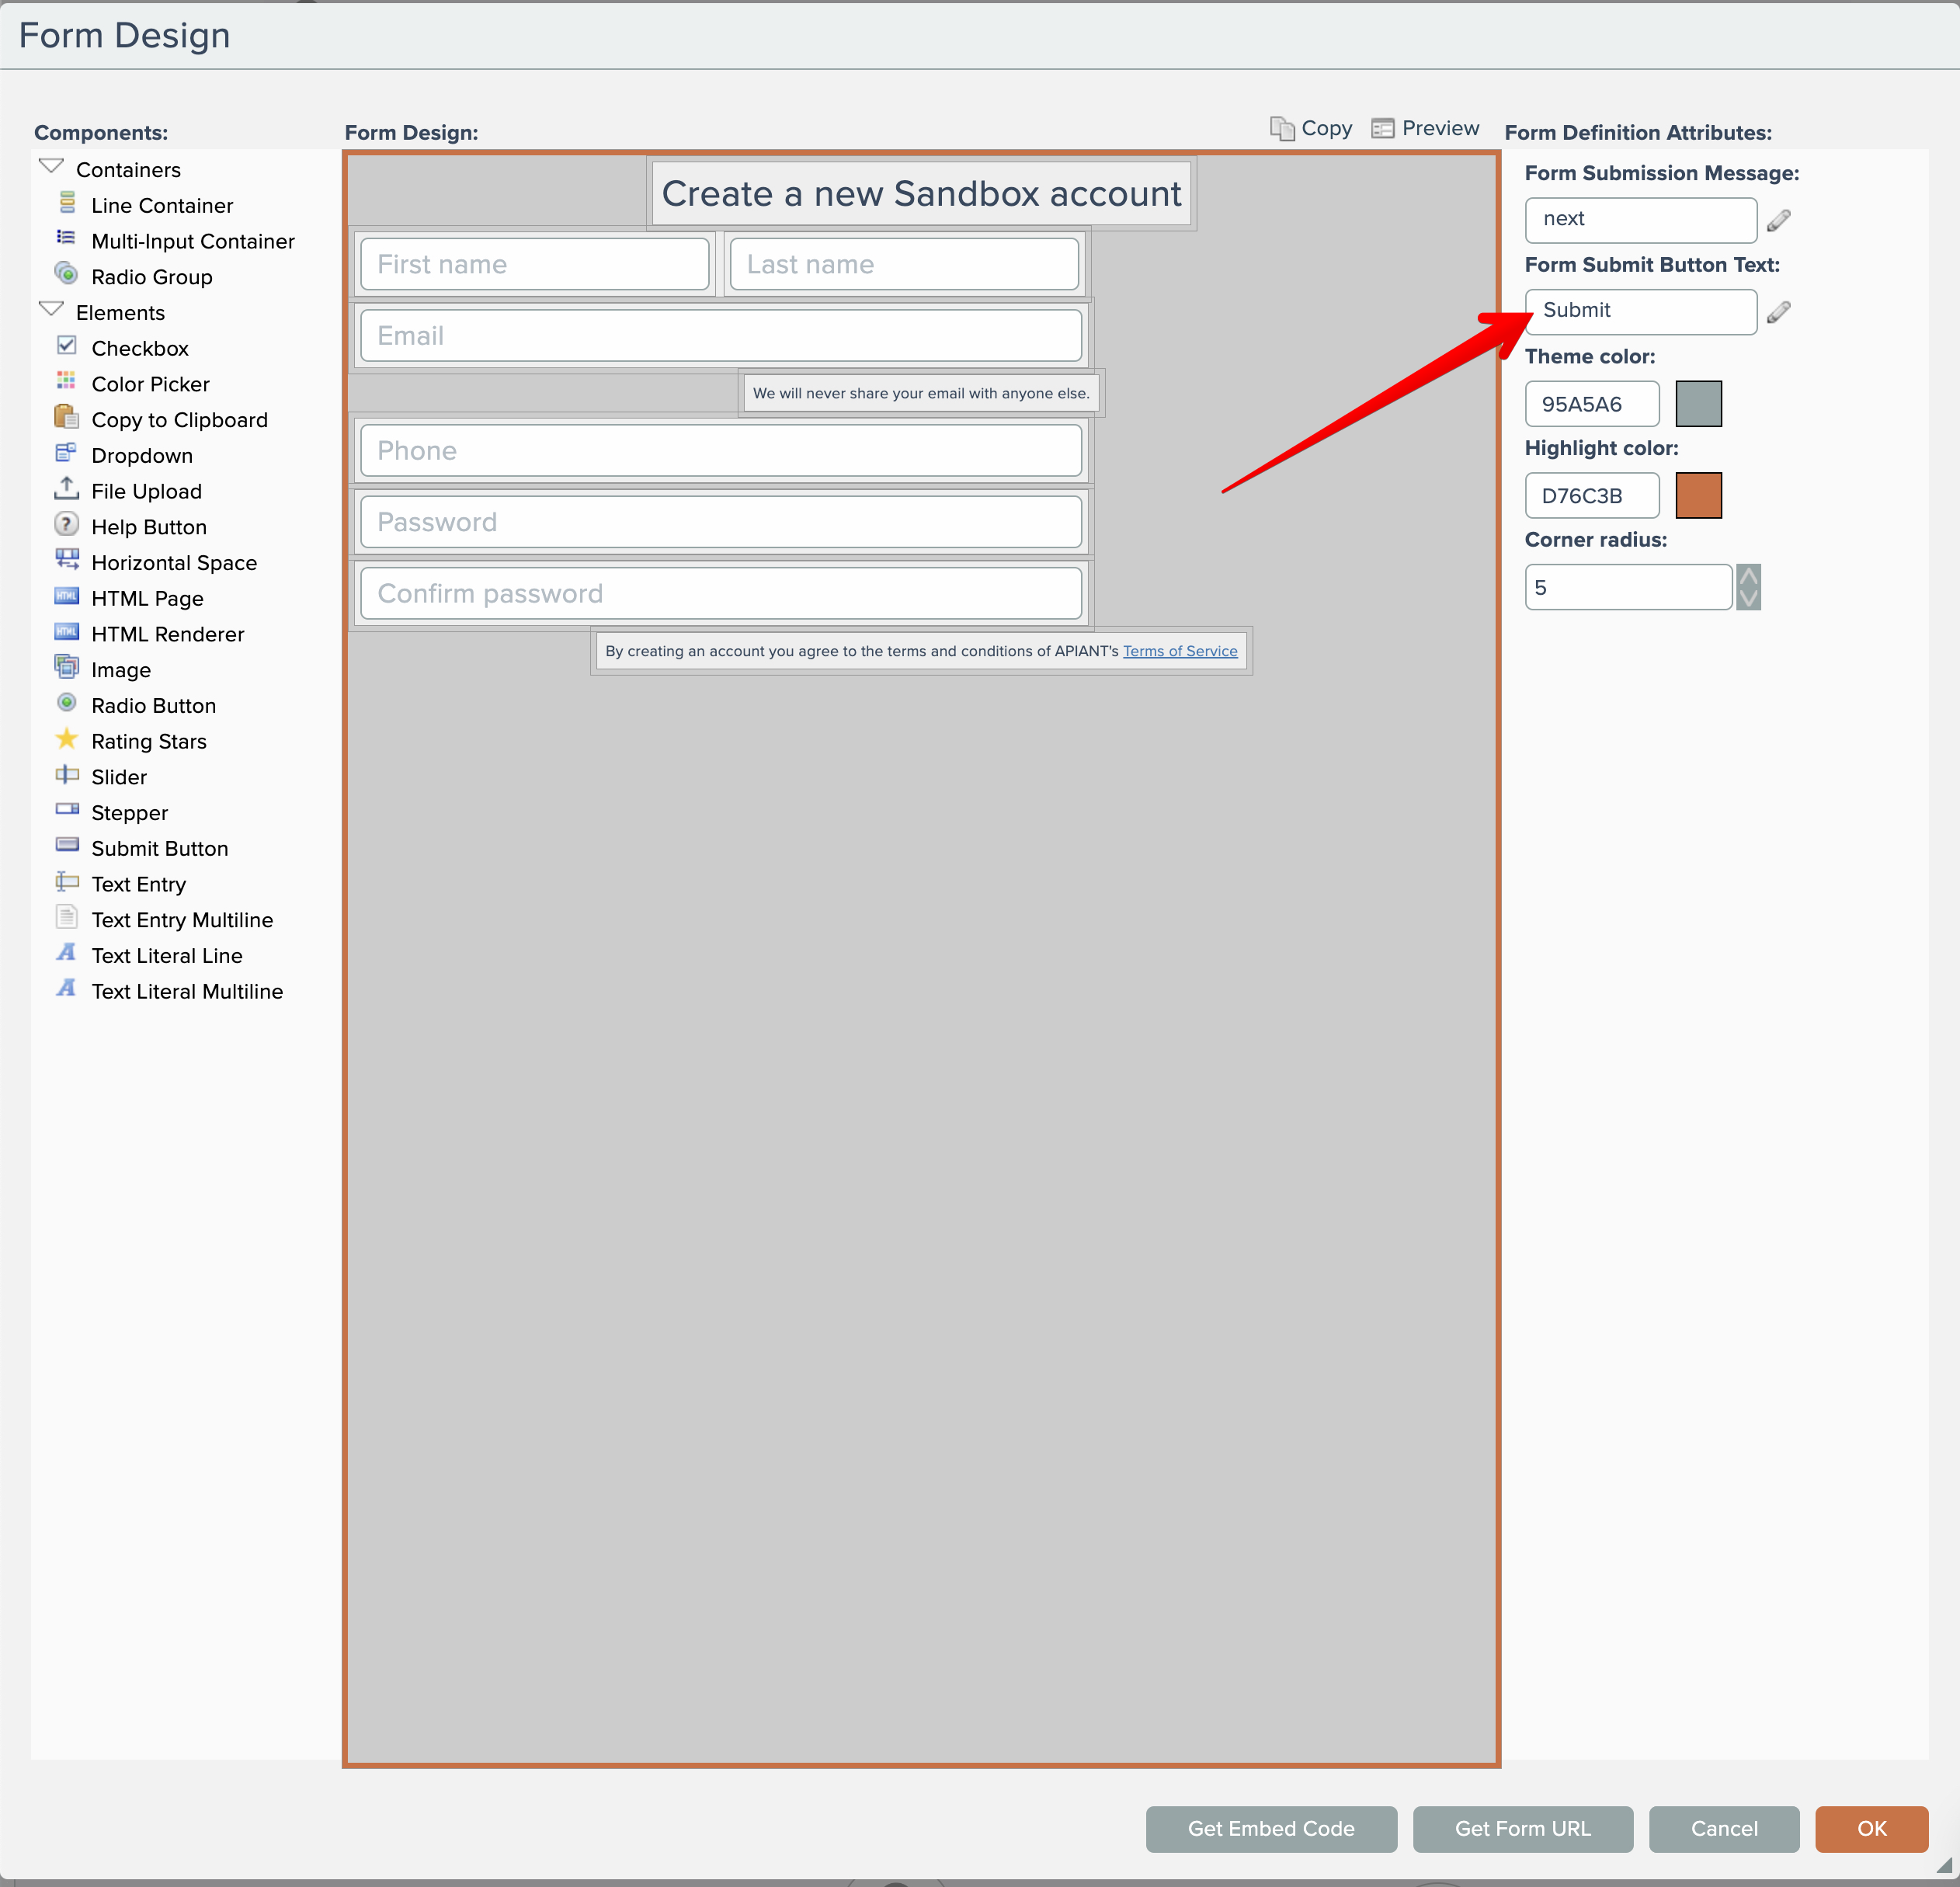This screenshot has width=1960, height=1887.
Task: Select the Radio Group container
Action: (x=151, y=277)
